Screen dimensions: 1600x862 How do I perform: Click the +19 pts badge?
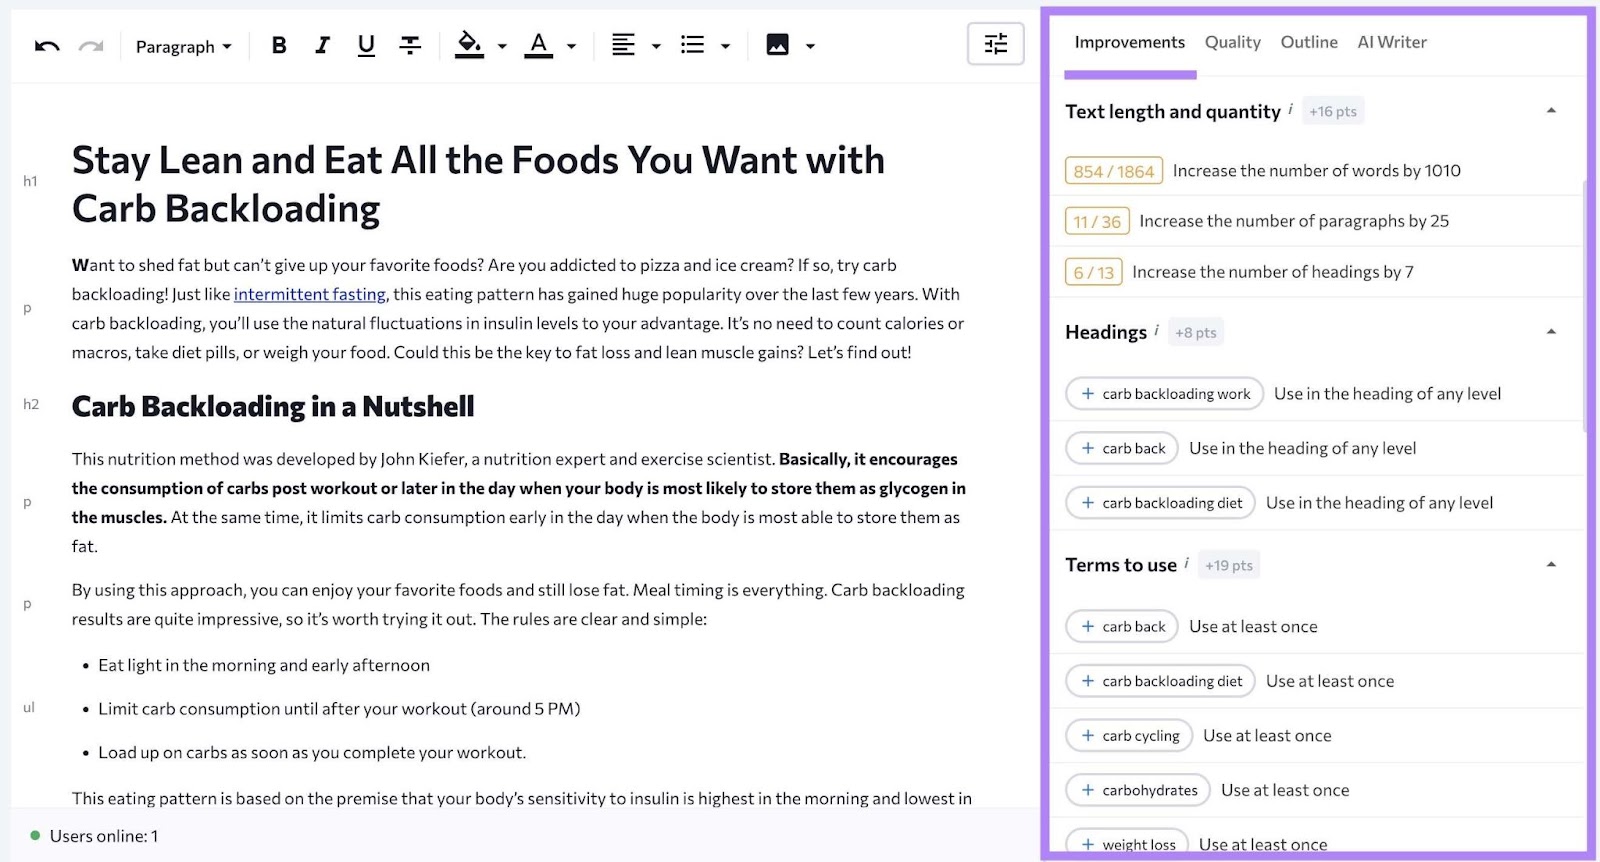1229,565
